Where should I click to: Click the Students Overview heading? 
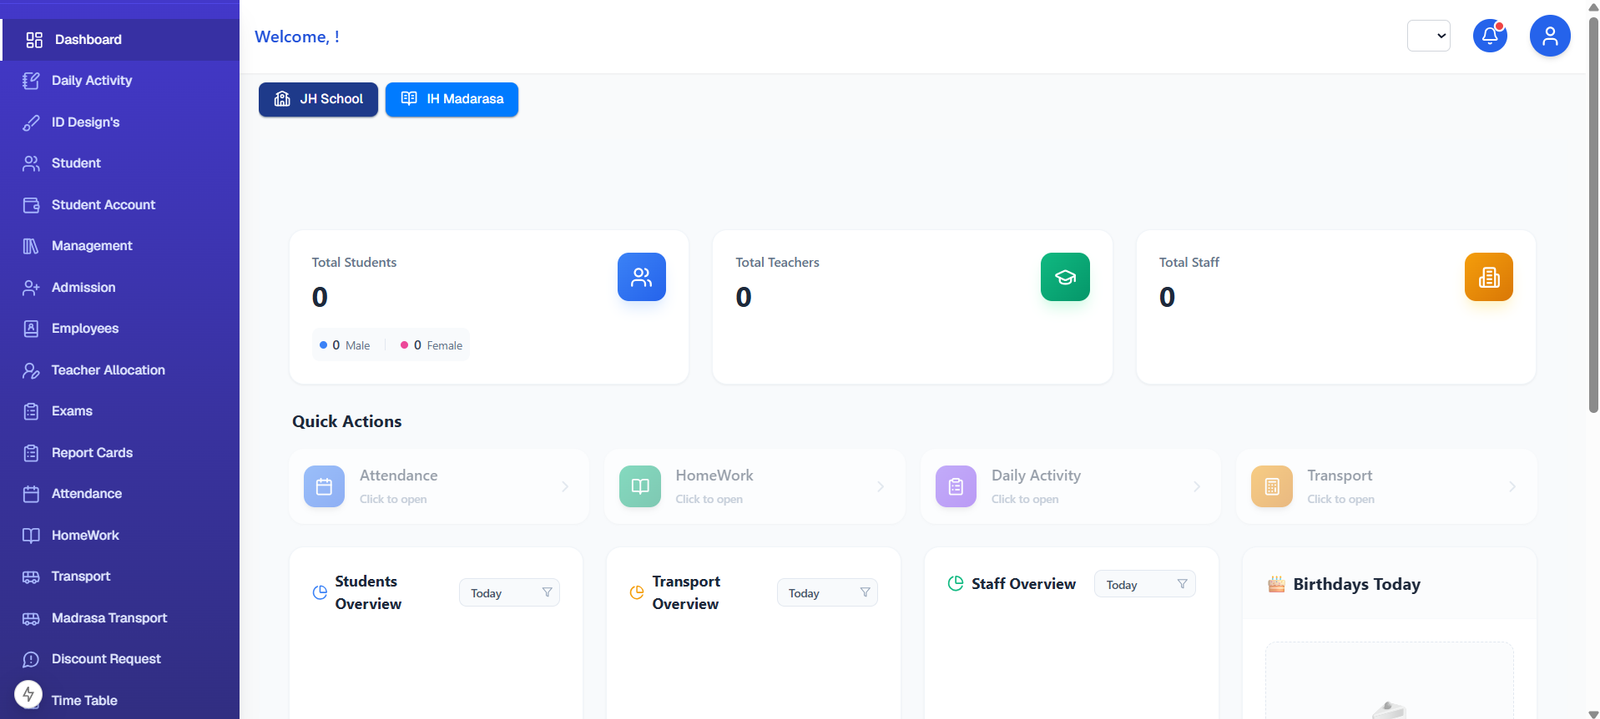pos(368,593)
